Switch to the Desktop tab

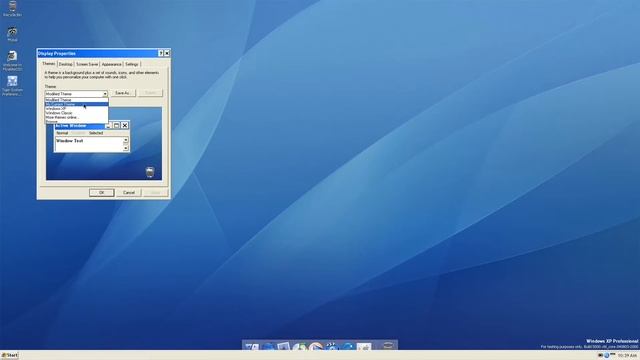click(x=65, y=64)
